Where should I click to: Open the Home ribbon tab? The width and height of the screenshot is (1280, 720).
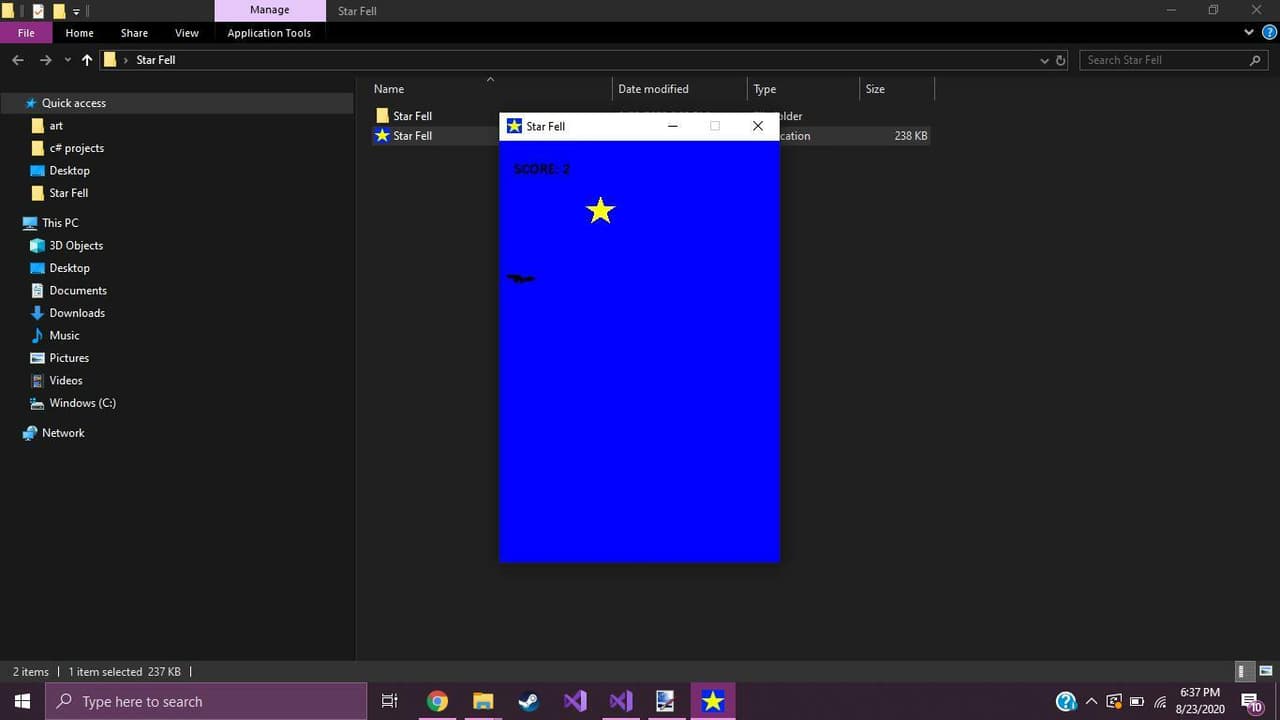(x=79, y=33)
